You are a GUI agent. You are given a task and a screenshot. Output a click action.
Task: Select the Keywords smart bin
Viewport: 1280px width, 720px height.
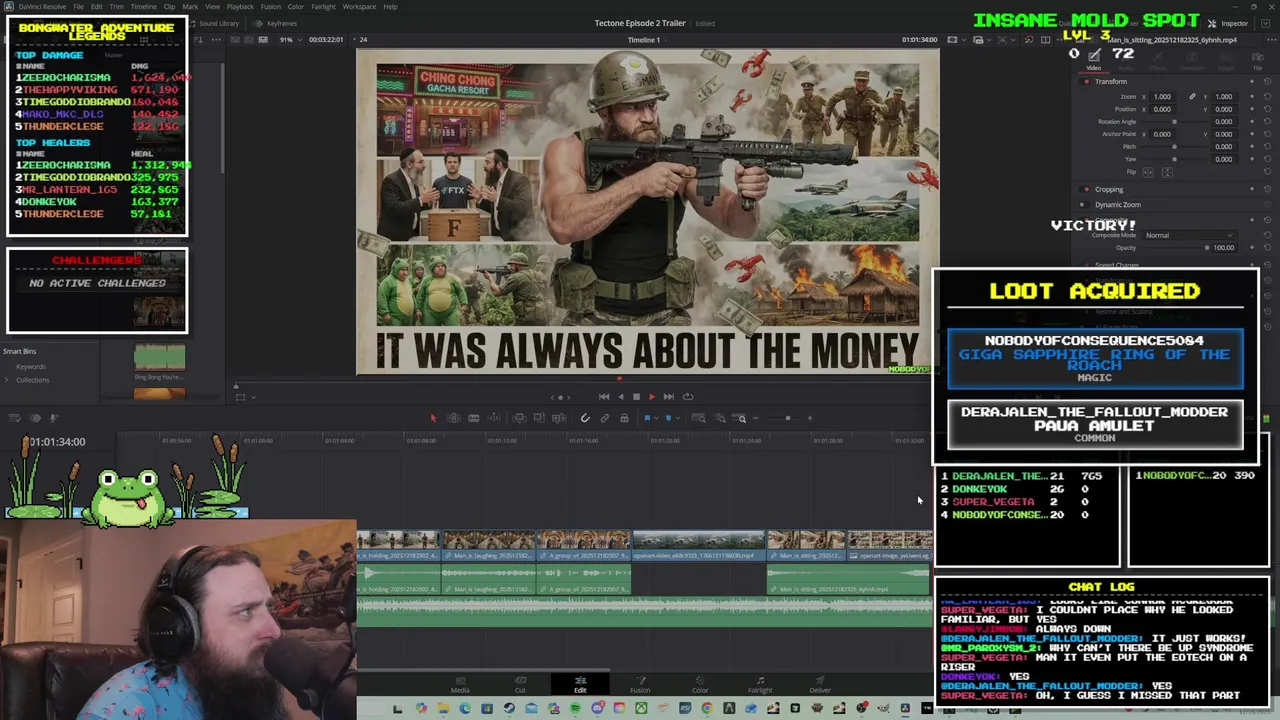[x=30, y=367]
